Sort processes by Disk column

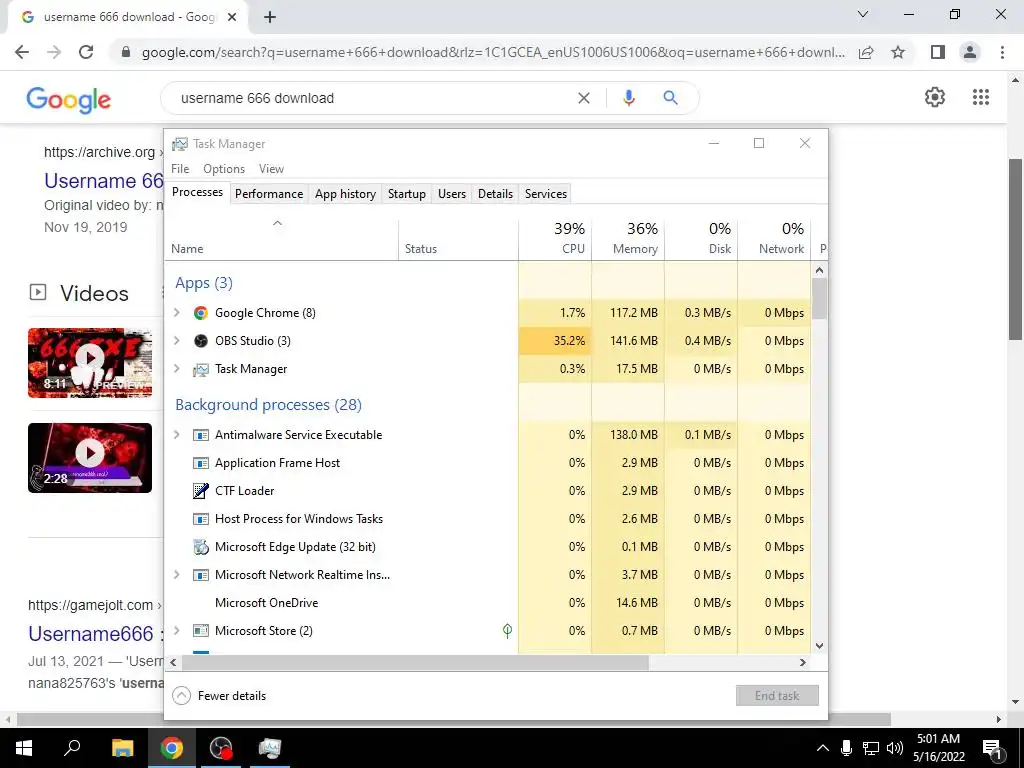(x=701, y=238)
